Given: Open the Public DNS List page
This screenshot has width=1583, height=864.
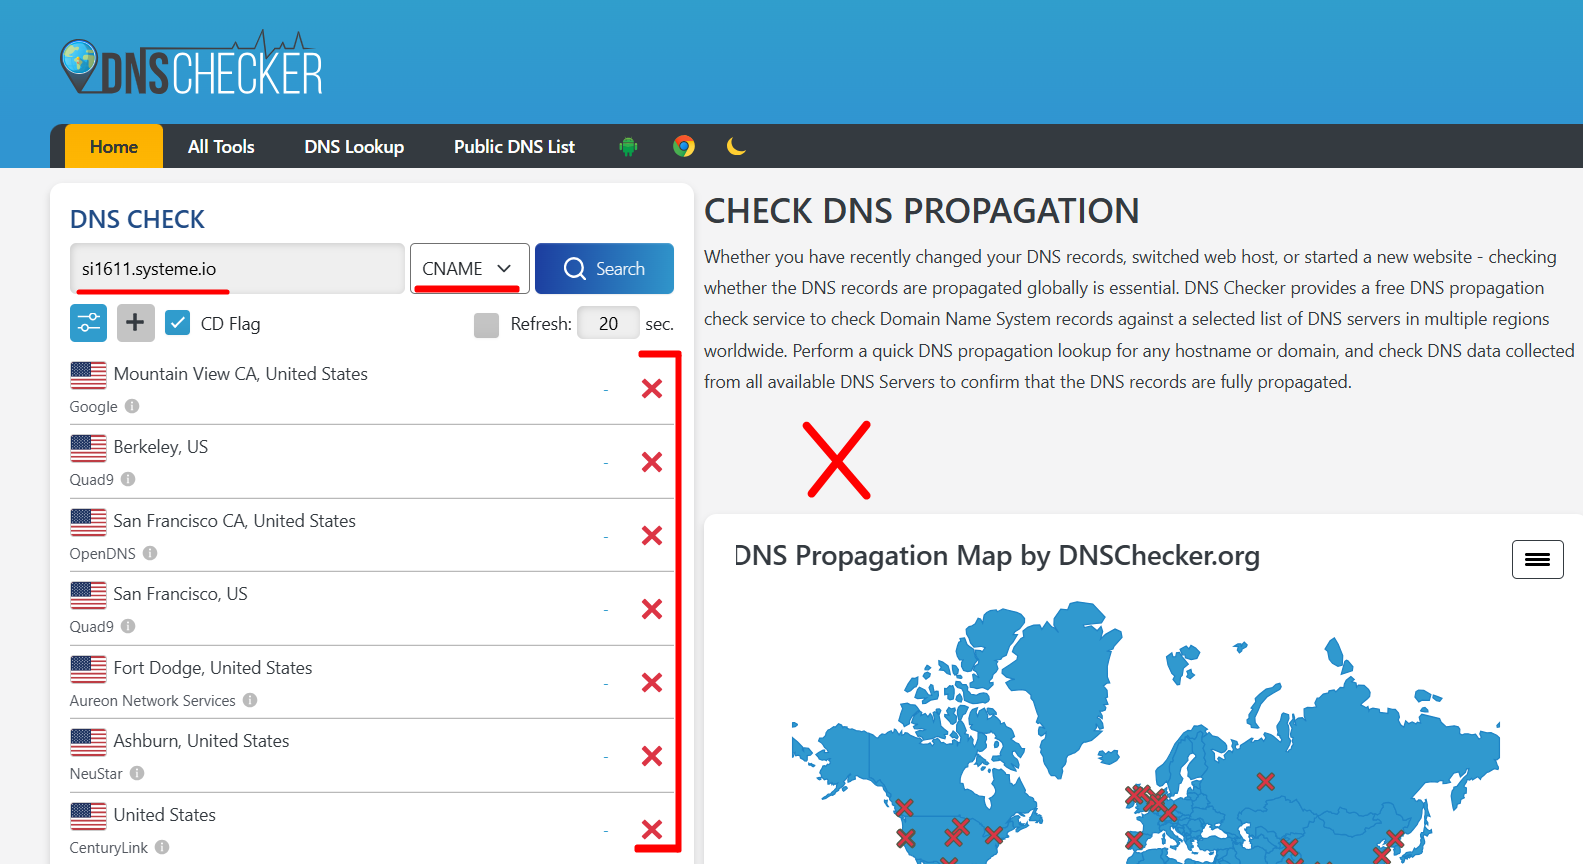Looking at the screenshot, I should [514, 146].
